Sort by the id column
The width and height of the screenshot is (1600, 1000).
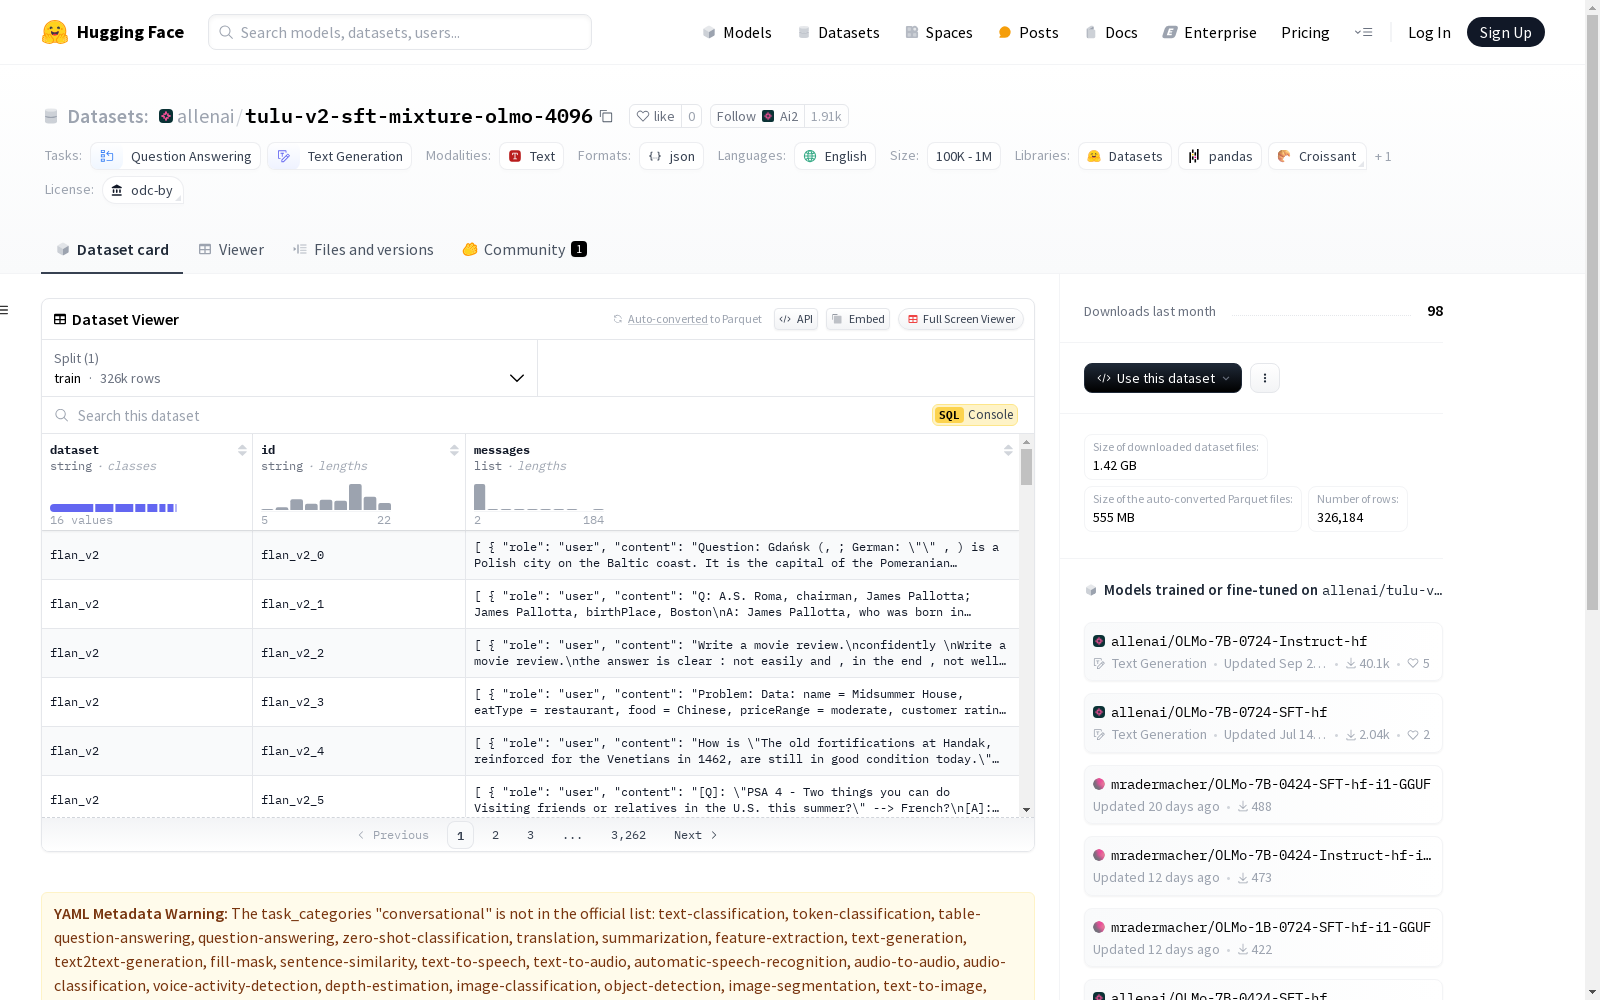pos(454,450)
